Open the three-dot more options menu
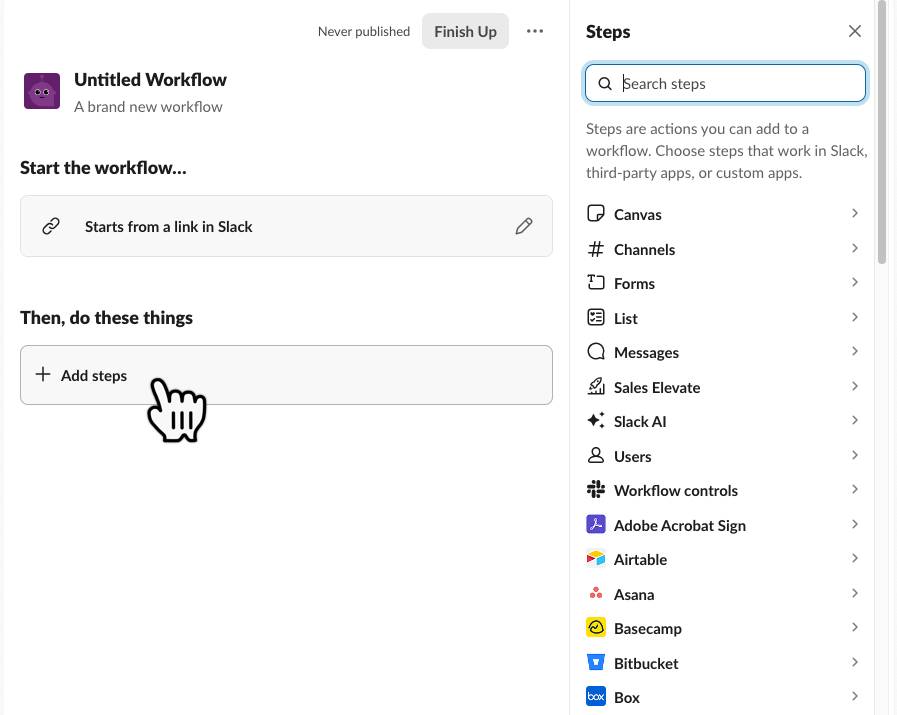Image resolution: width=897 pixels, height=715 pixels. [535, 31]
